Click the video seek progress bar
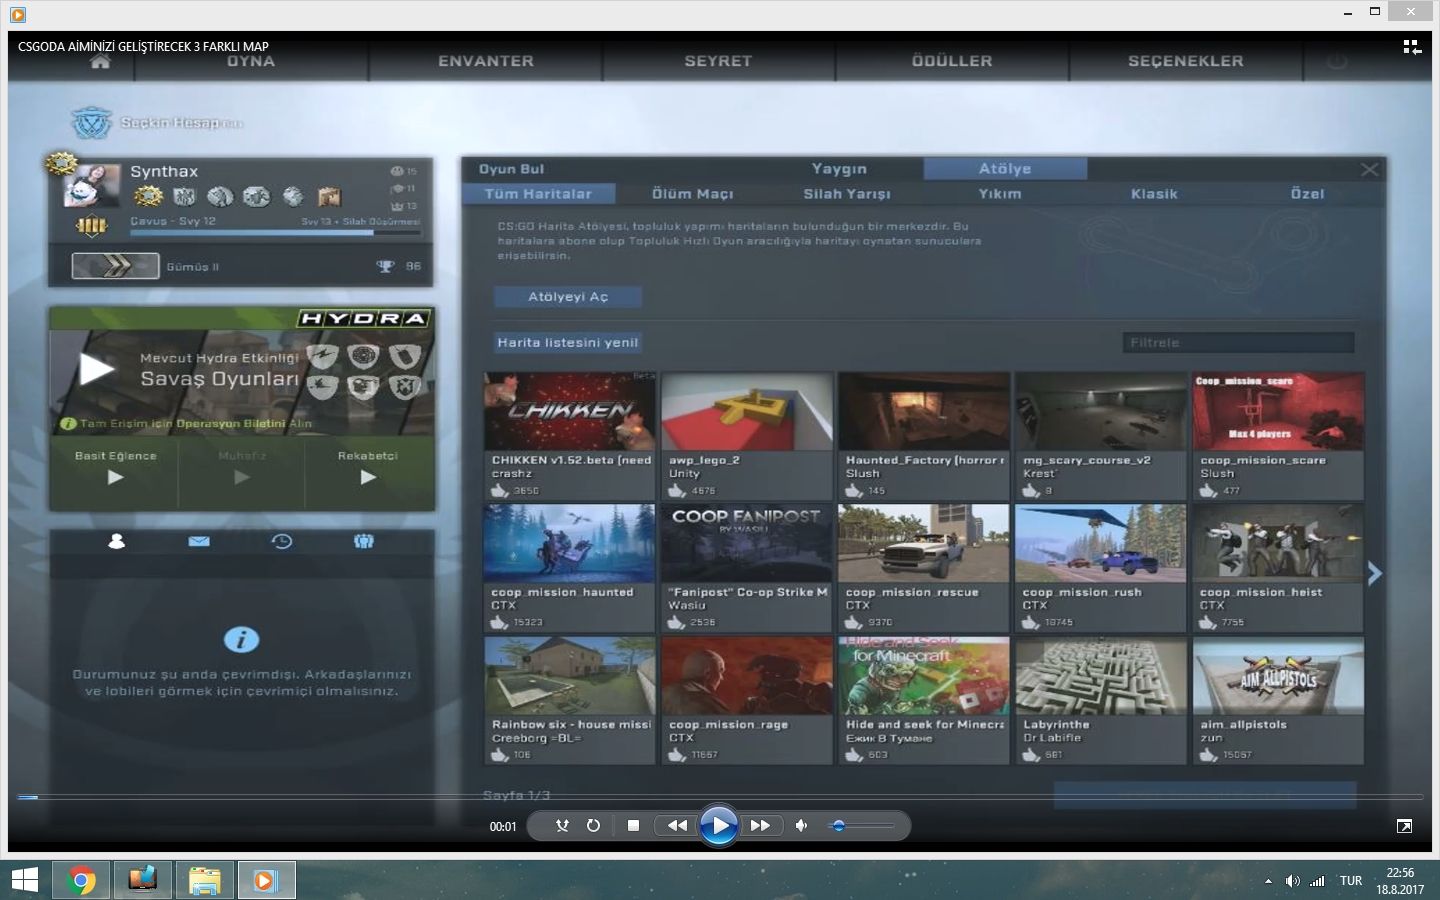1440x900 pixels. coord(720,797)
